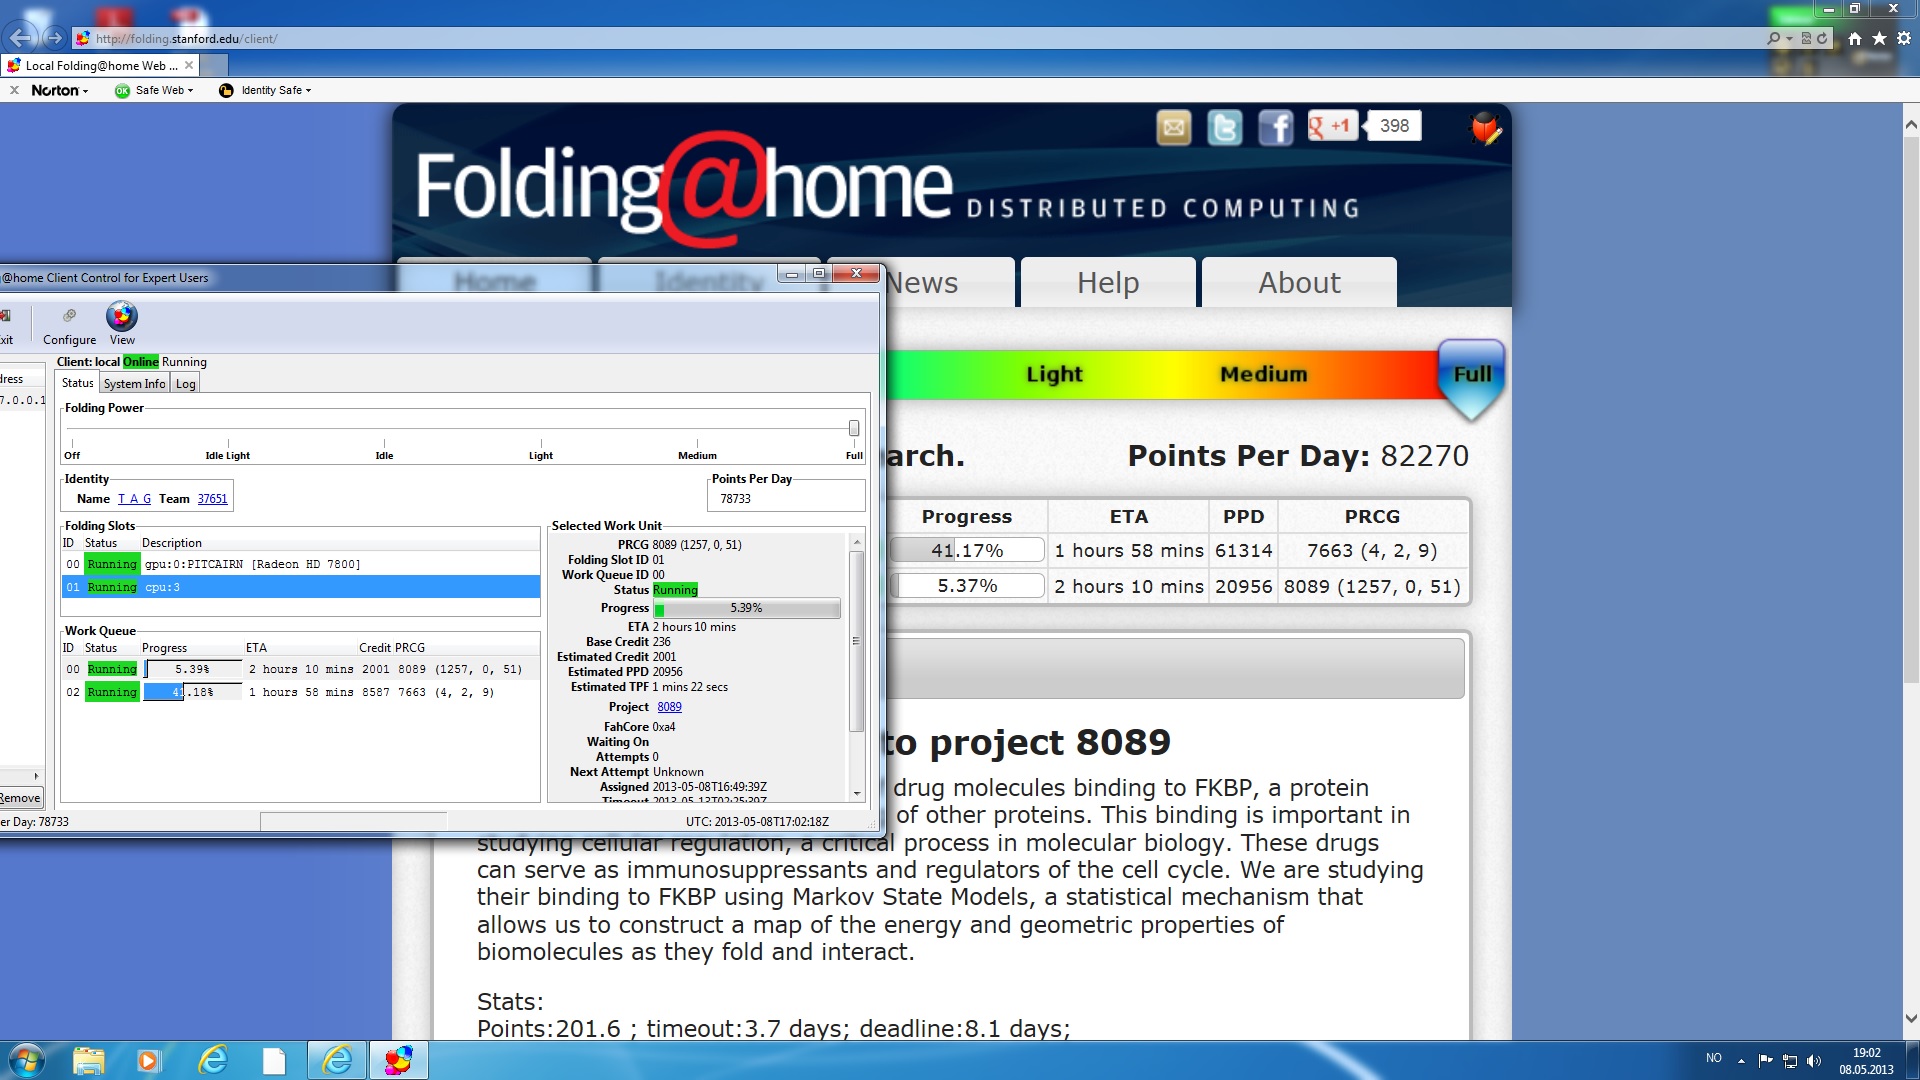Viewport: 1920px width, 1080px height.
Task: Click the 127.0.0.1 client address entry
Action: (x=22, y=400)
